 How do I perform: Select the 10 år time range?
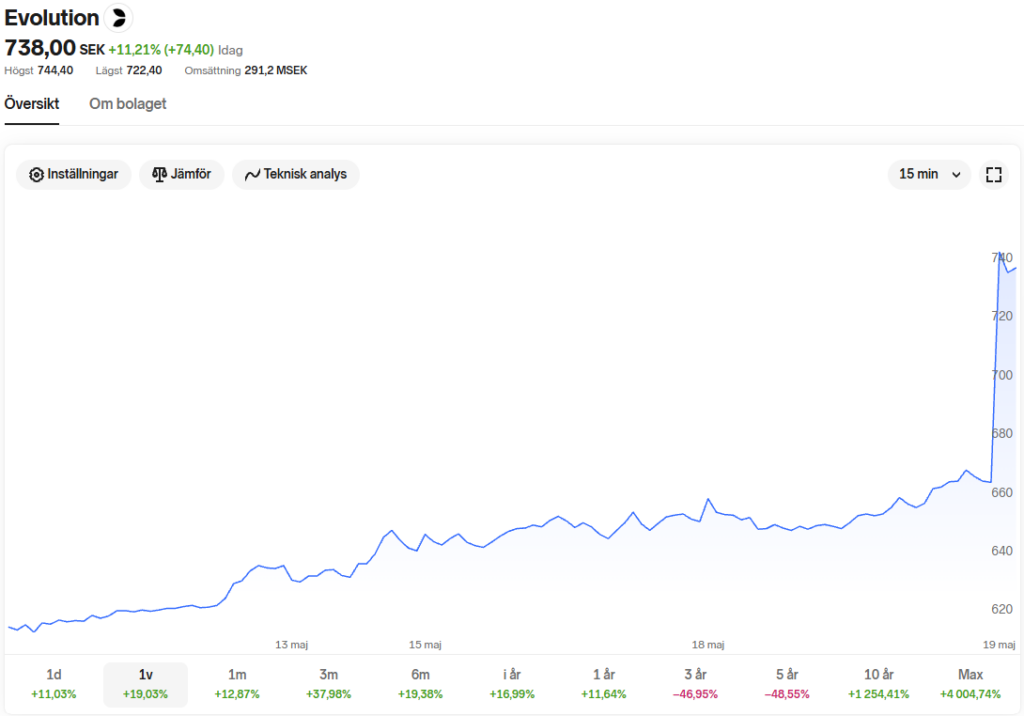(878, 684)
